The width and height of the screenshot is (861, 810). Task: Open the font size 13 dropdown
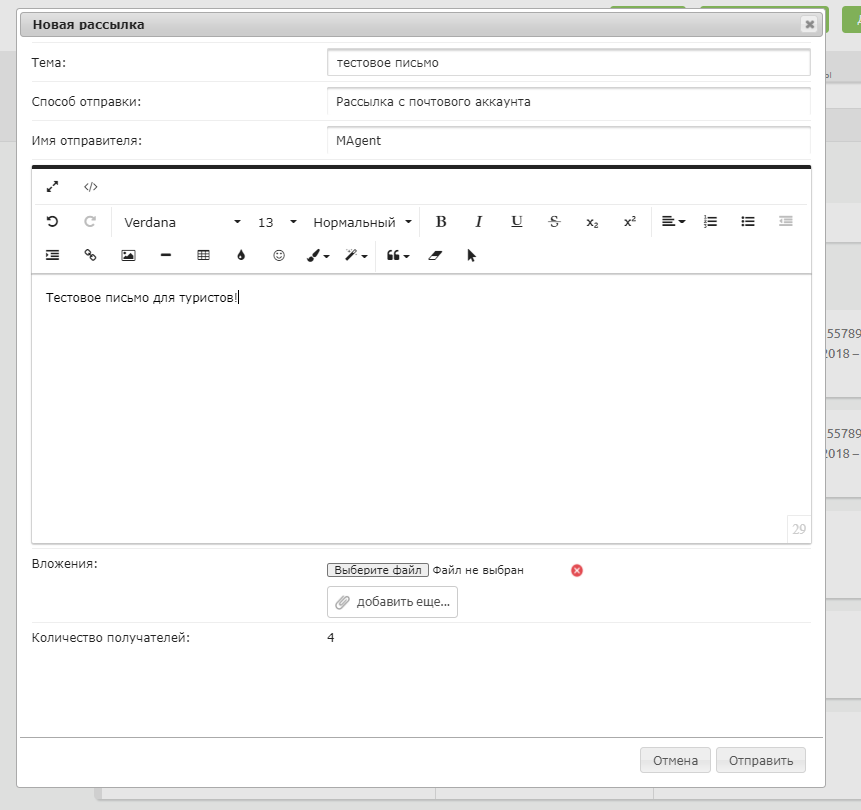click(277, 222)
